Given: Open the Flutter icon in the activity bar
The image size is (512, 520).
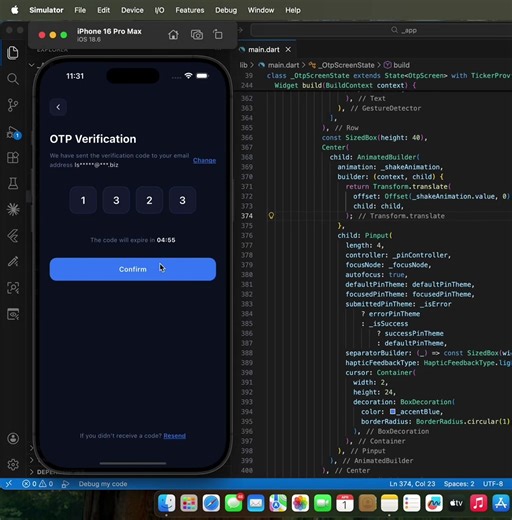Looking at the screenshot, I should pyautogui.click(x=13, y=236).
